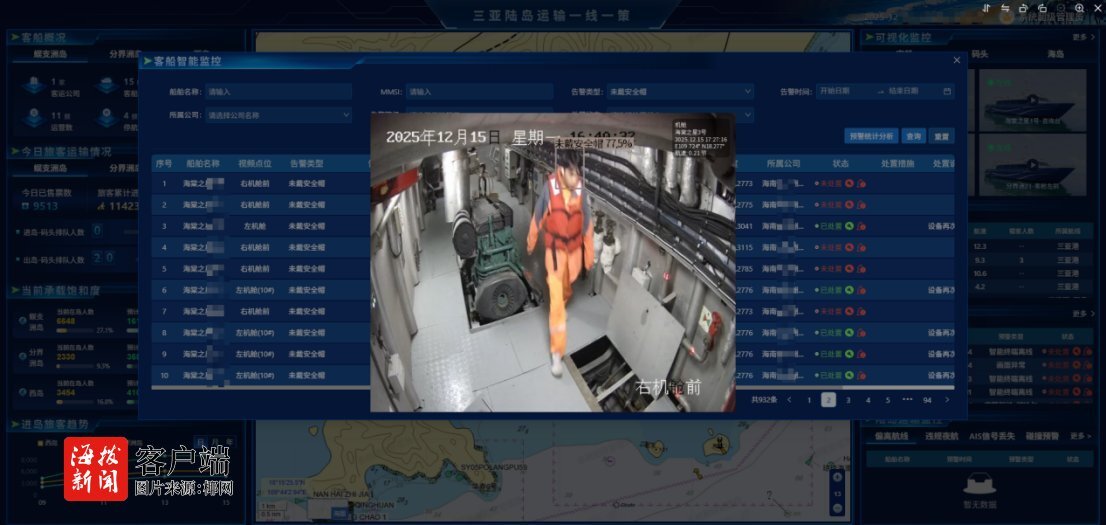Screen dimensions: 1106x525
Task: Switch to the 海岛 tab
Action: [1055, 54]
